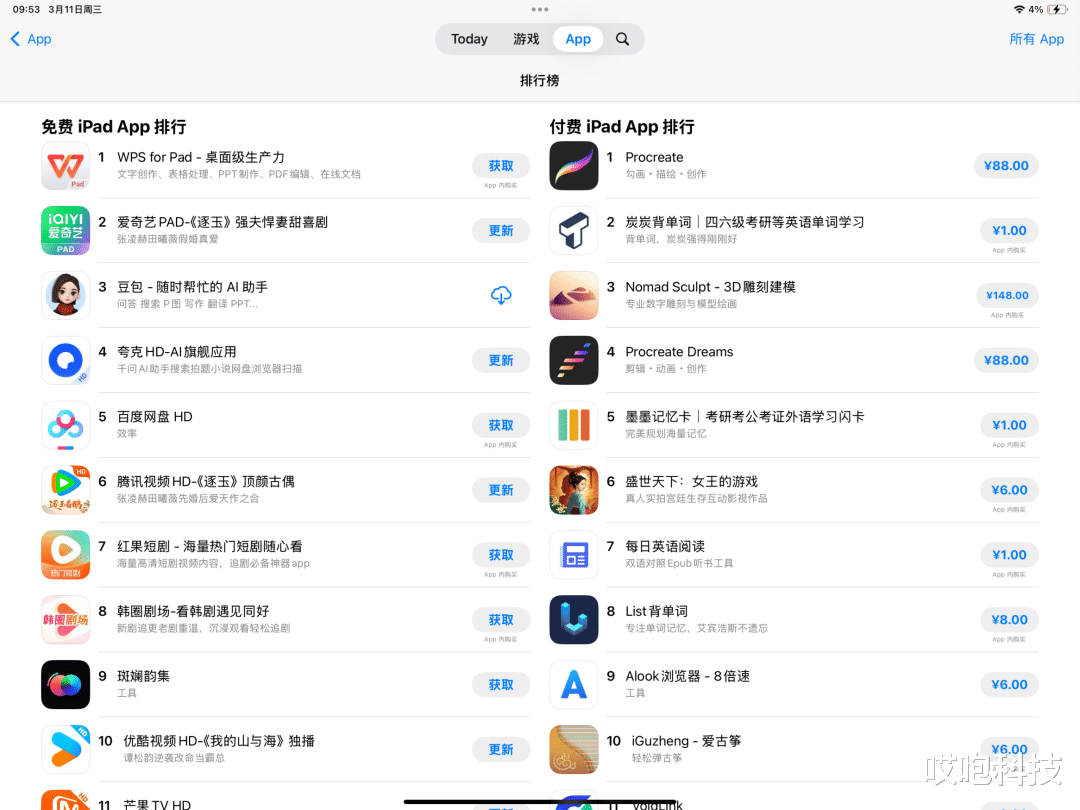
Task: Open the 炭炭背单词 app icon
Action: 574,231
